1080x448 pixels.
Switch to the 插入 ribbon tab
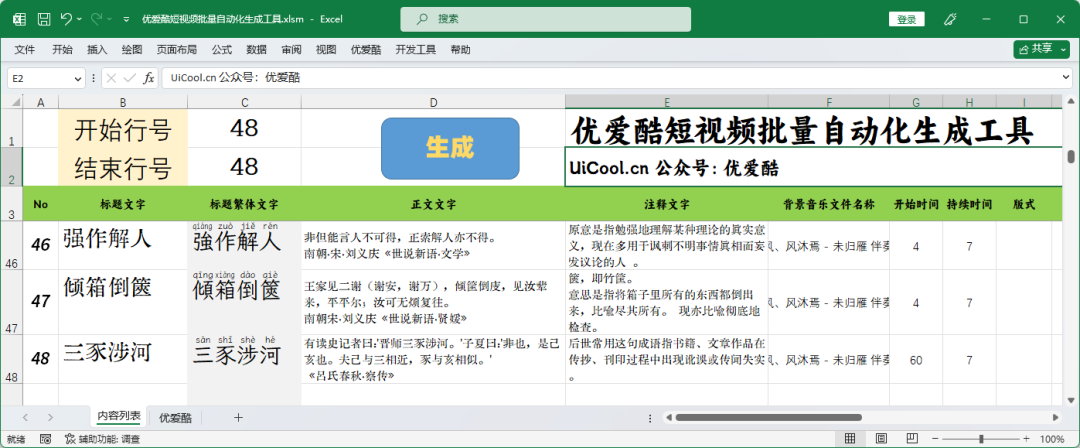97,50
